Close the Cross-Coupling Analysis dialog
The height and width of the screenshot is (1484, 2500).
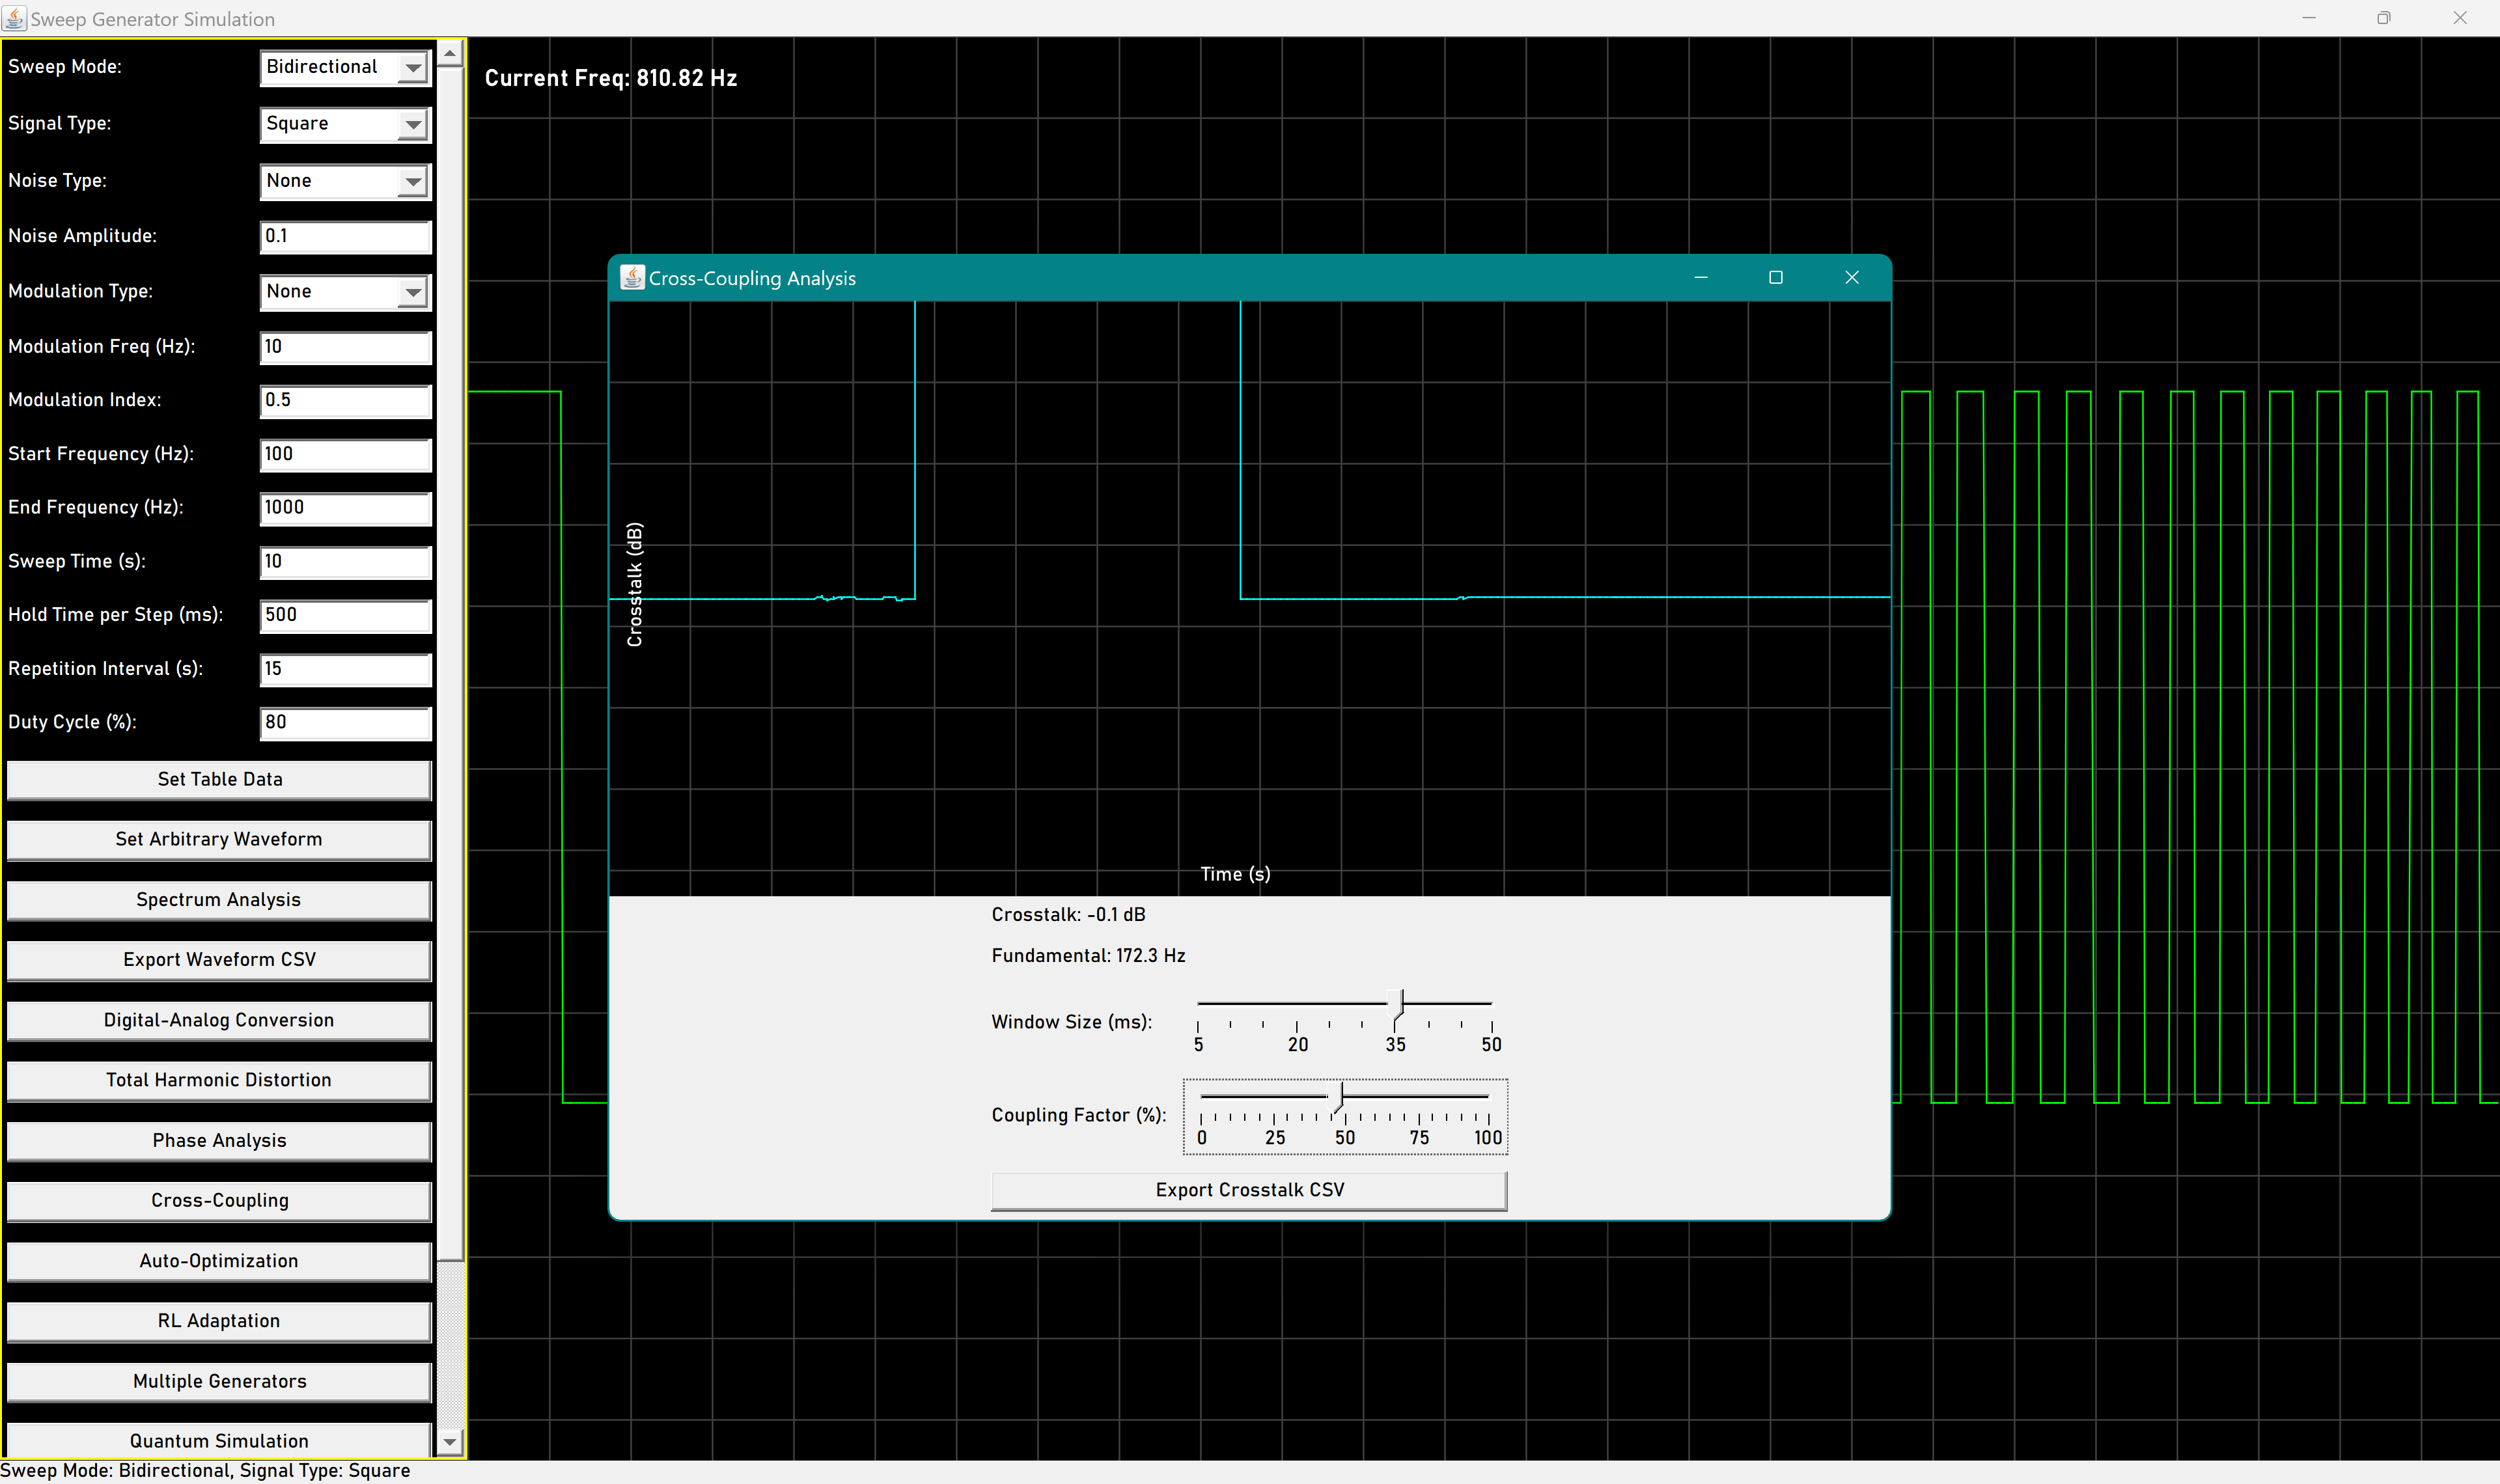(x=1851, y=278)
